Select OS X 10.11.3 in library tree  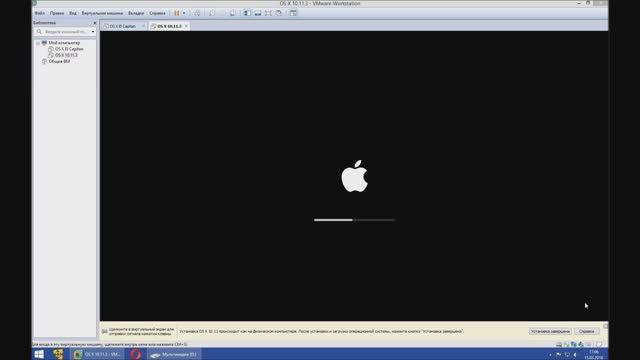point(66,55)
